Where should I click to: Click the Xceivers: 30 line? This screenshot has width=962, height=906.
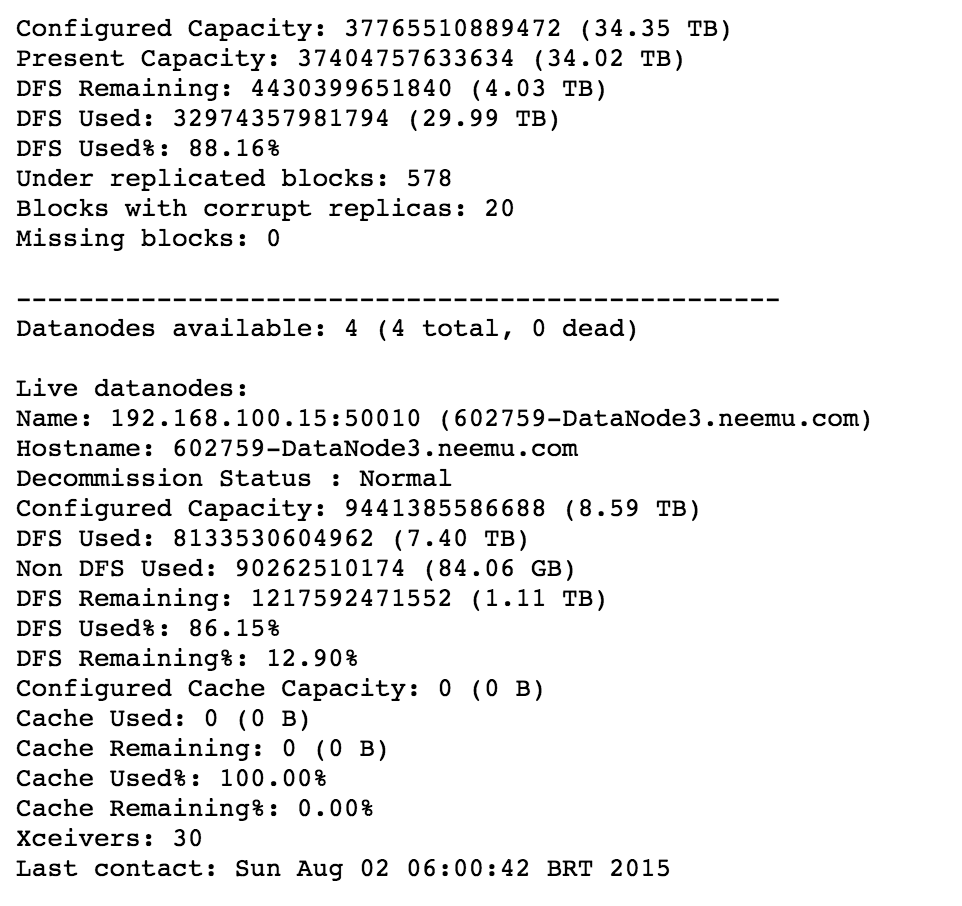tap(109, 839)
